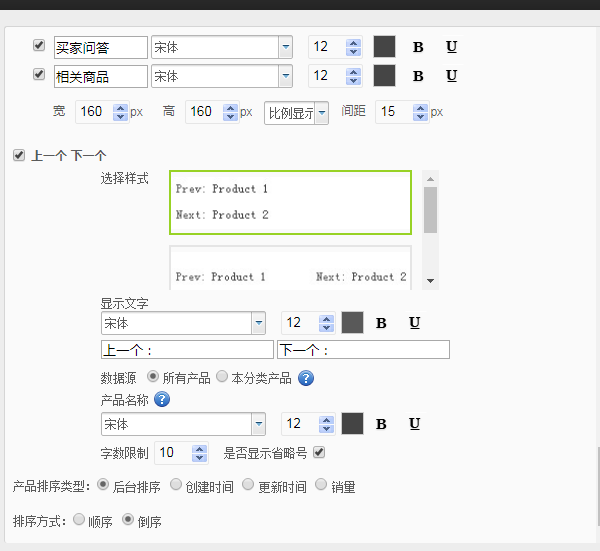This screenshot has width=600, height=551.
Task: Toggle bold for 显示文字 font
Action: click(x=381, y=323)
